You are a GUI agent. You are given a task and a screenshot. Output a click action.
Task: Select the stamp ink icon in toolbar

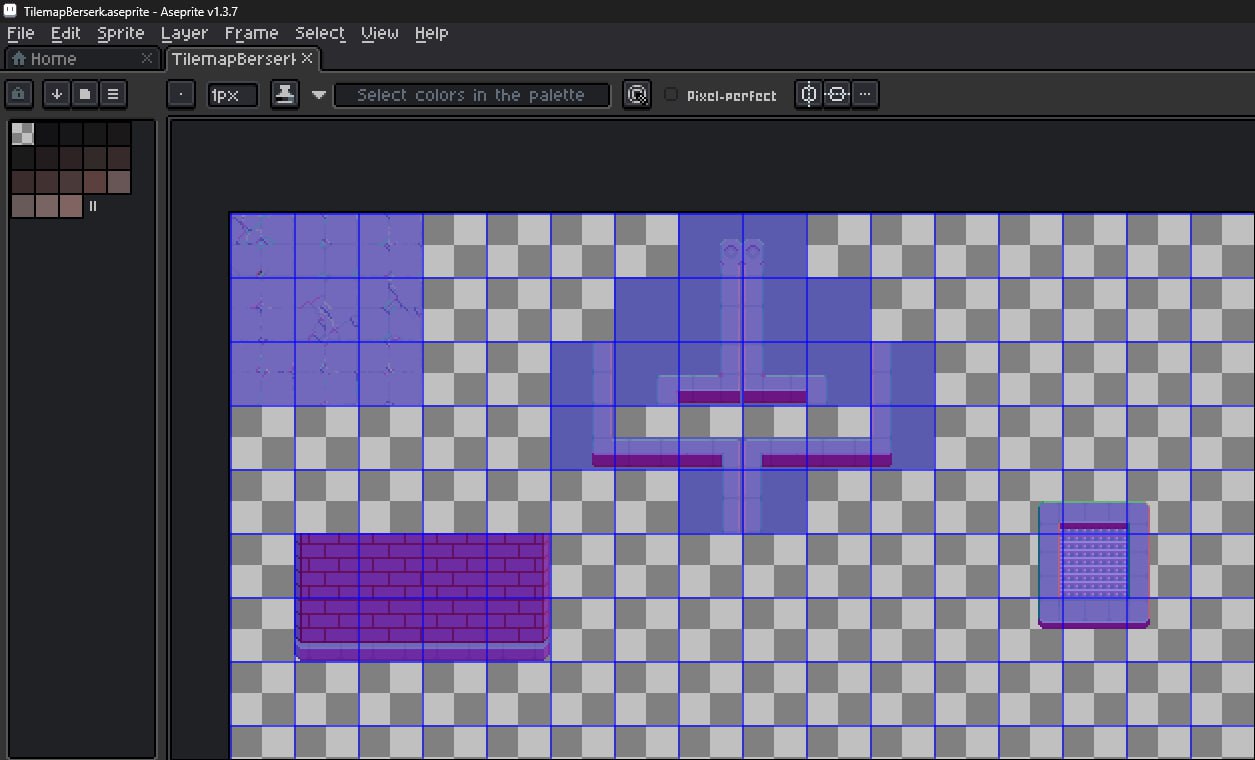coord(285,95)
